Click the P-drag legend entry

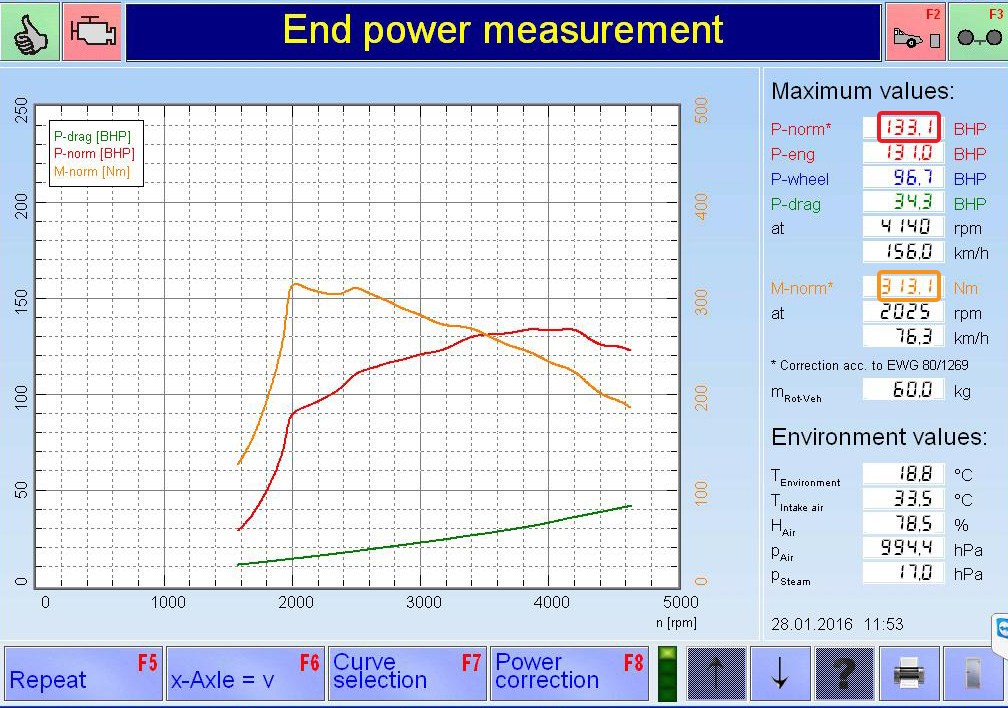tap(92, 136)
